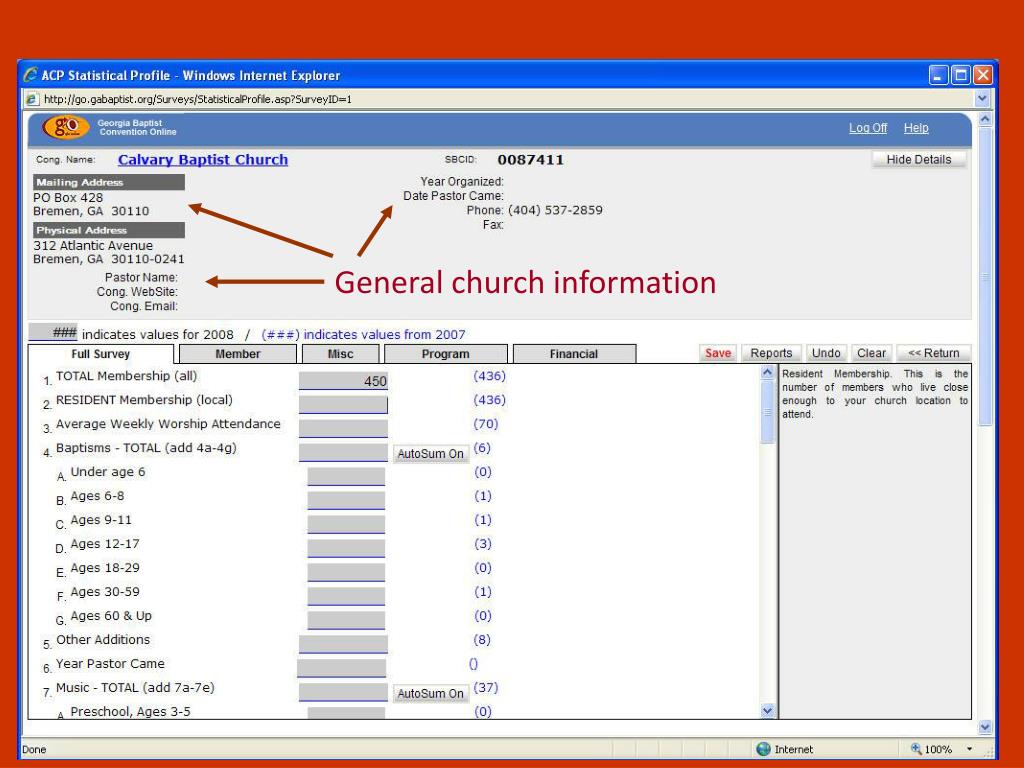The height and width of the screenshot is (768, 1024).
Task: Click the Undo button
Action: 825,353
